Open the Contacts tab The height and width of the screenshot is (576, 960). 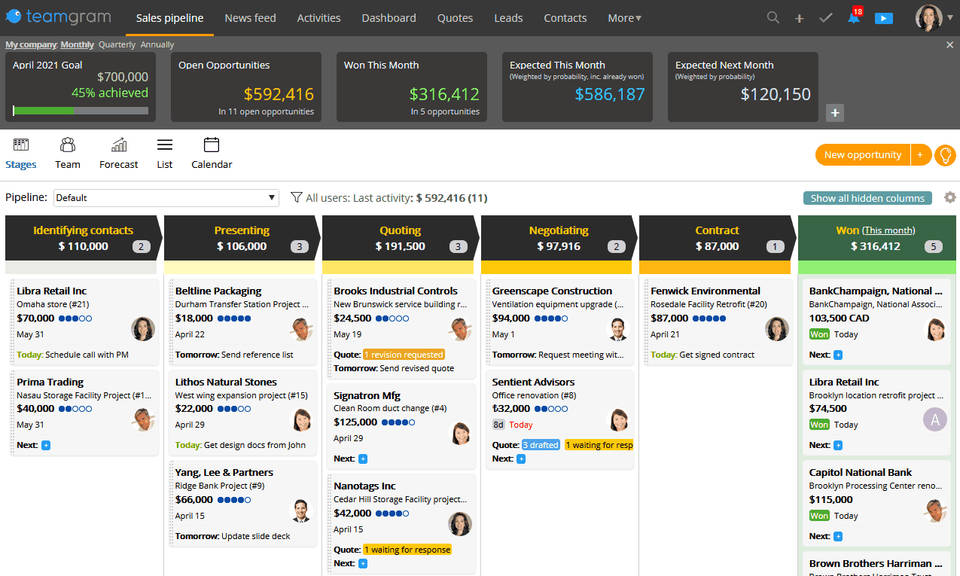click(565, 18)
